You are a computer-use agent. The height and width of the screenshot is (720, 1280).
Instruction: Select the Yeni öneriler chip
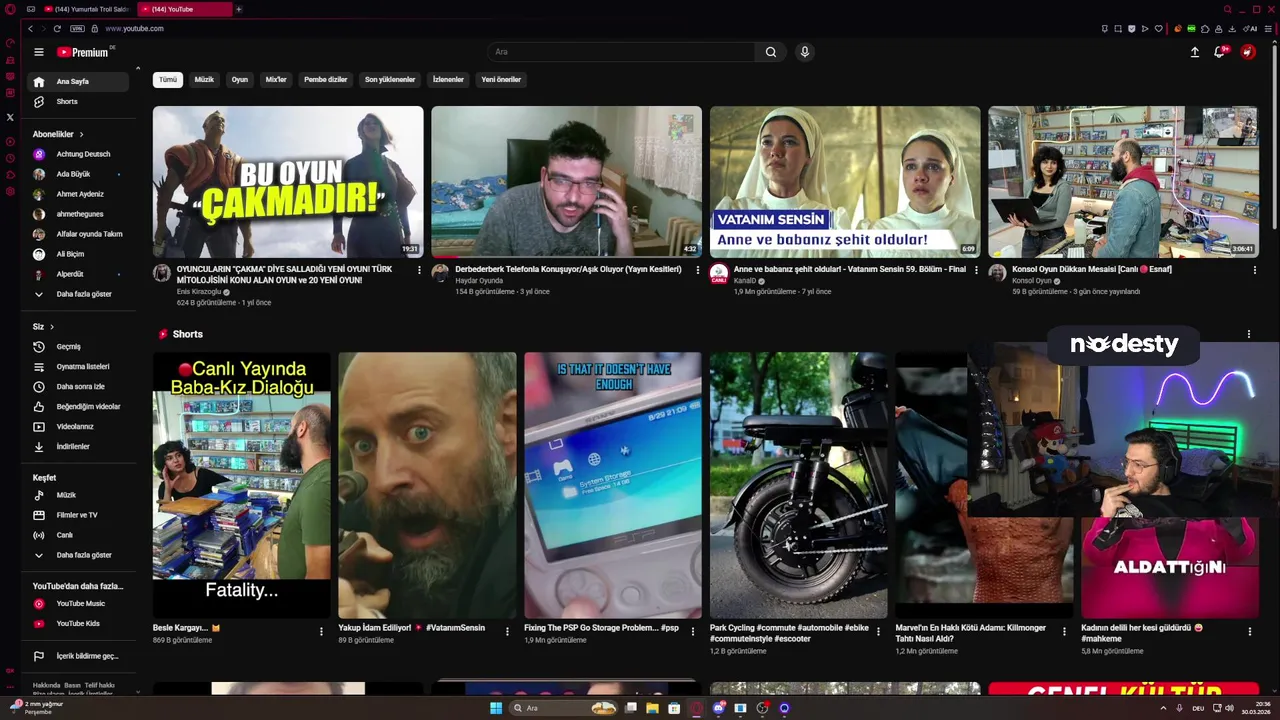[501, 79]
